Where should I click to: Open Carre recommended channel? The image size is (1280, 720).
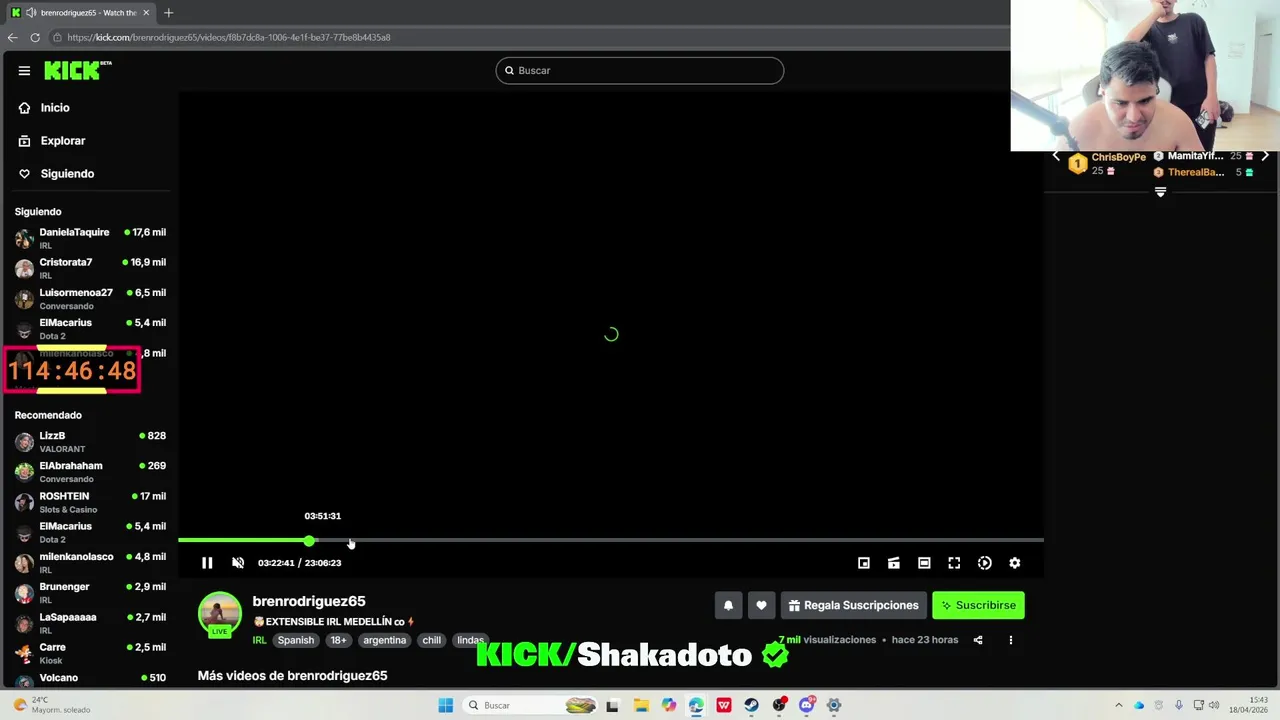(90, 653)
